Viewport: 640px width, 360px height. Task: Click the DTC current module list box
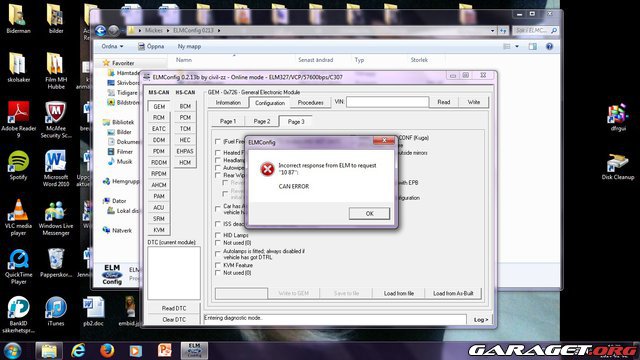click(174, 273)
